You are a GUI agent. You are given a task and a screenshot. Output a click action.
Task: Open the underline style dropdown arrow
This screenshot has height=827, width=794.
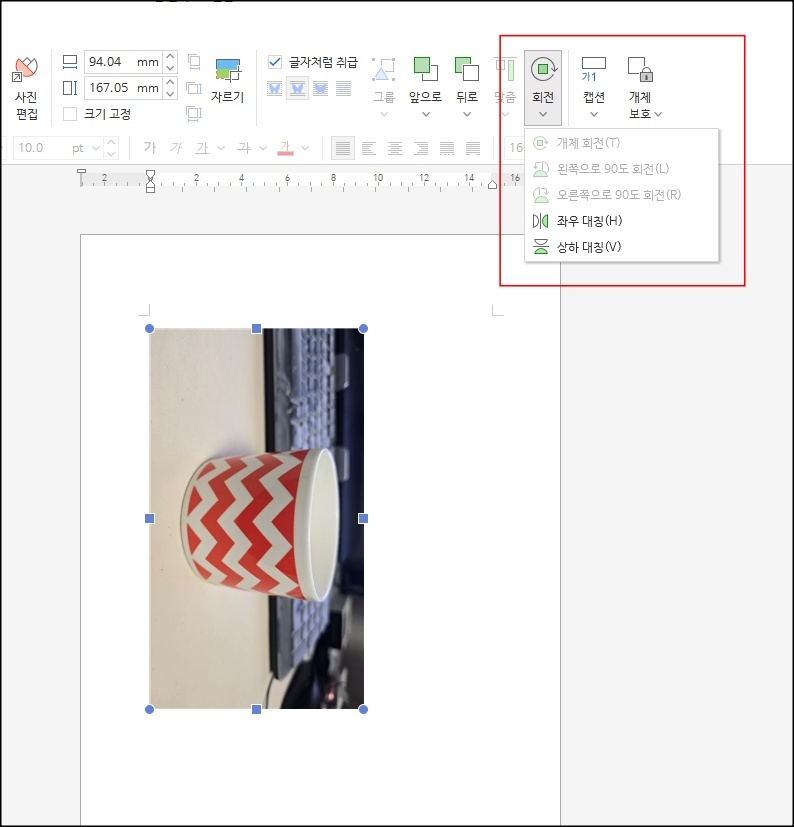point(221,148)
